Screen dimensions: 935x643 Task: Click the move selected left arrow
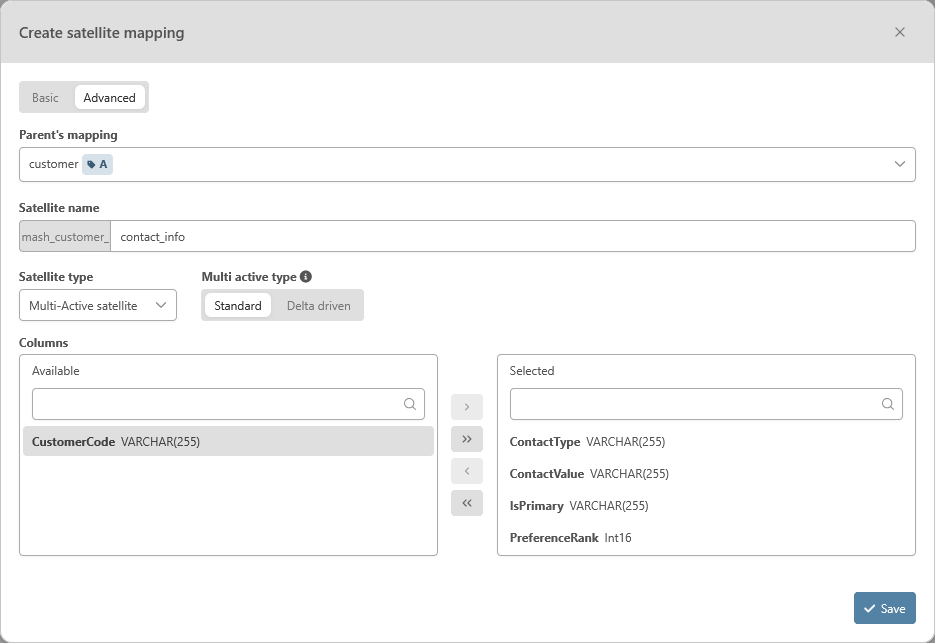point(467,471)
